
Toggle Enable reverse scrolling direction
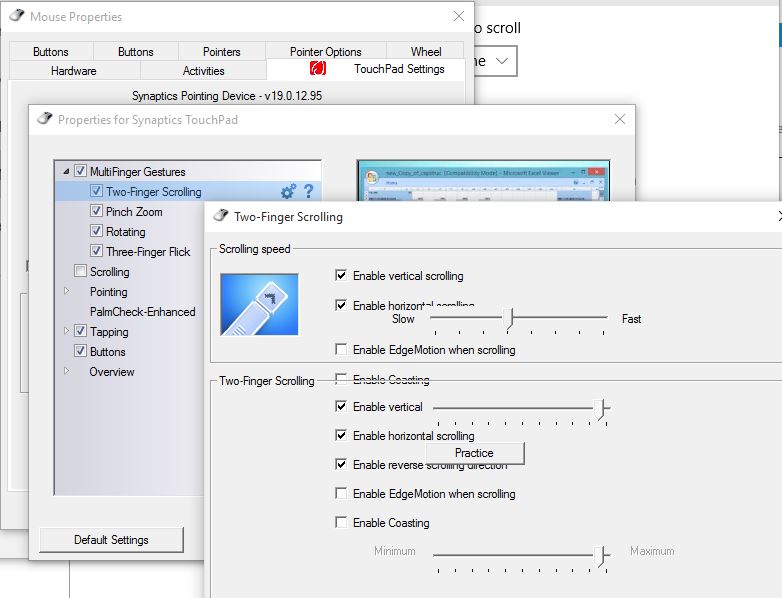coord(341,464)
